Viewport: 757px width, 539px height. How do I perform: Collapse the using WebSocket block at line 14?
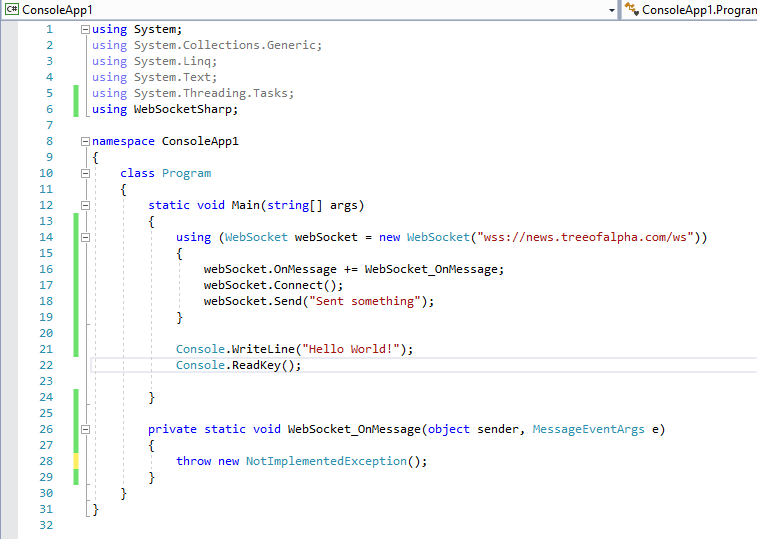pos(85,237)
